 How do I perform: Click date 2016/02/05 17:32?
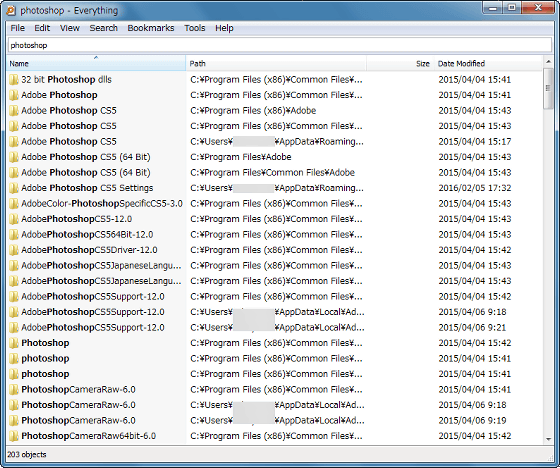coord(475,188)
